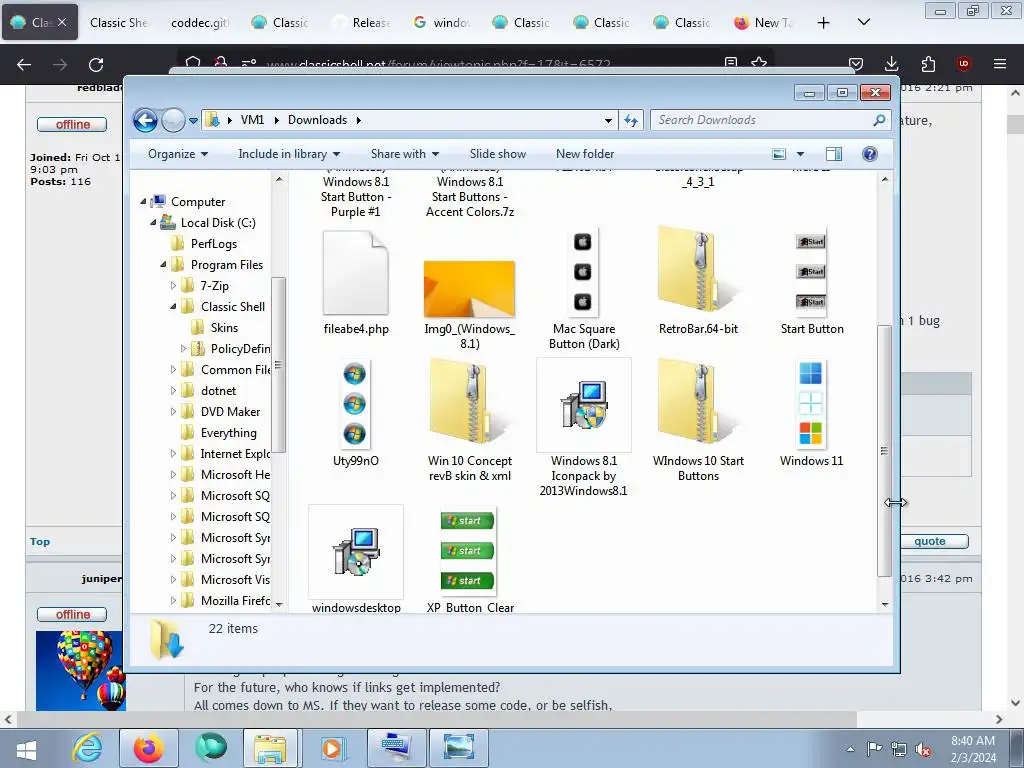
Task: Open Explorer help question mark icon
Action: click(869, 154)
